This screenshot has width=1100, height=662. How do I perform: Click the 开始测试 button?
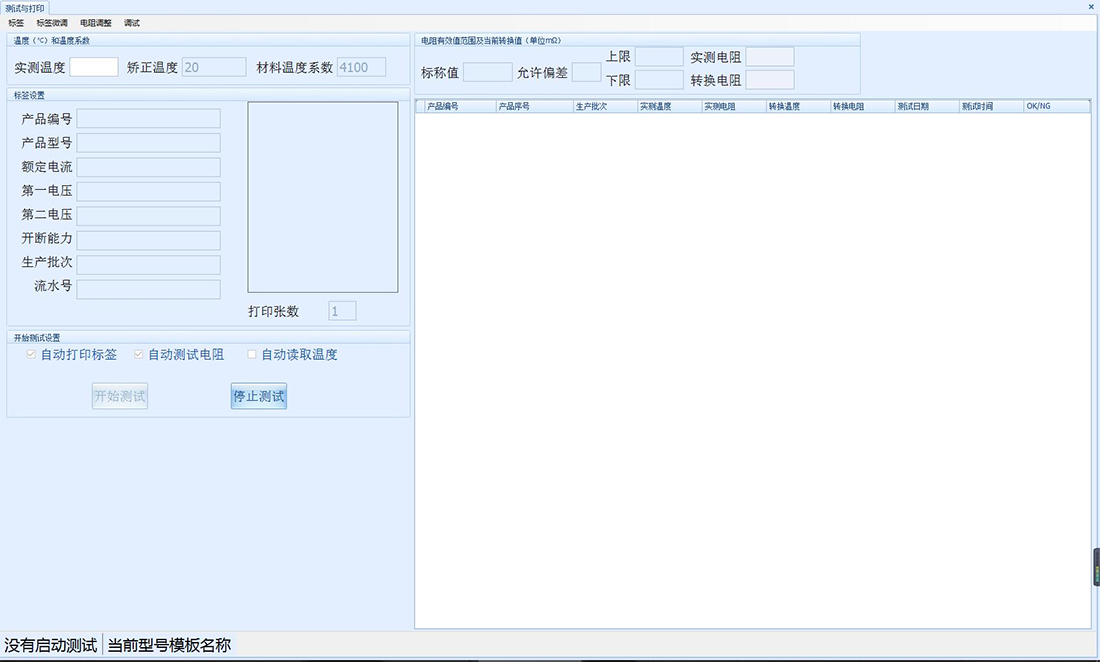click(x=120, y=397)
